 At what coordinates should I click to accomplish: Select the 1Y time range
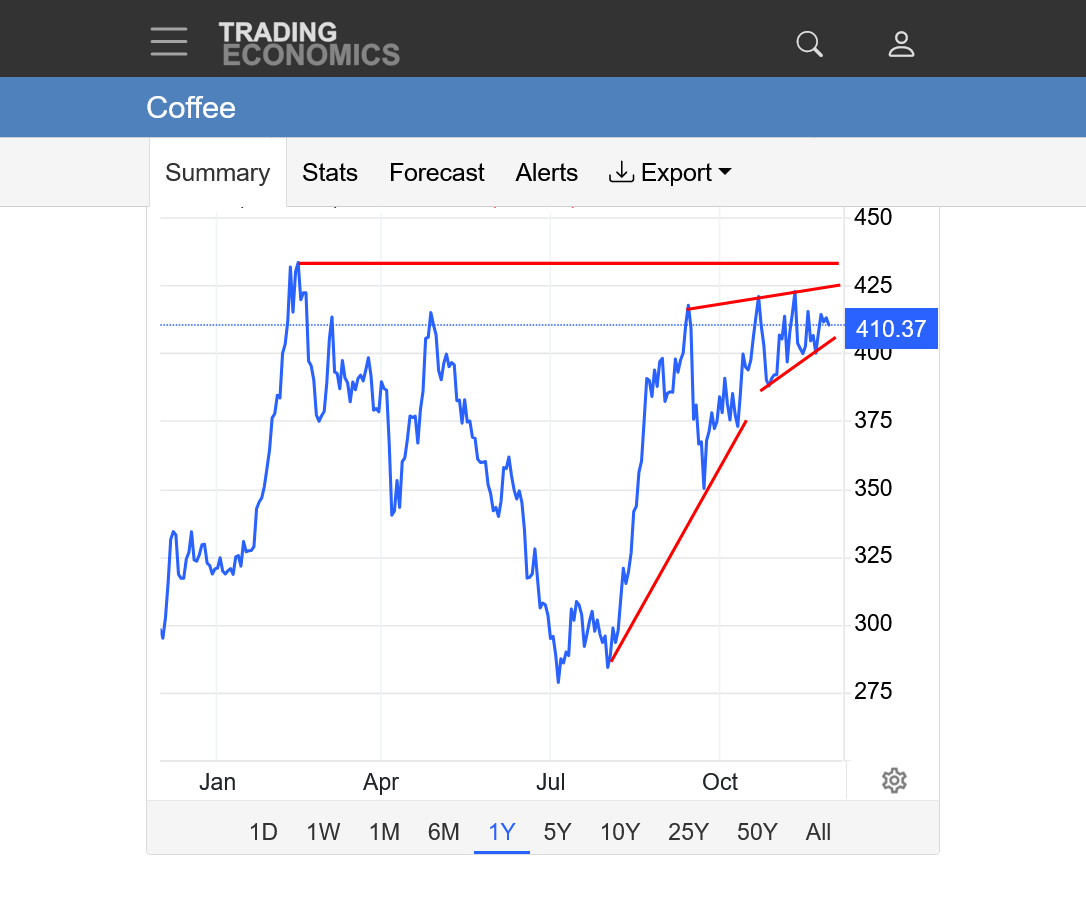pos(501,832)
